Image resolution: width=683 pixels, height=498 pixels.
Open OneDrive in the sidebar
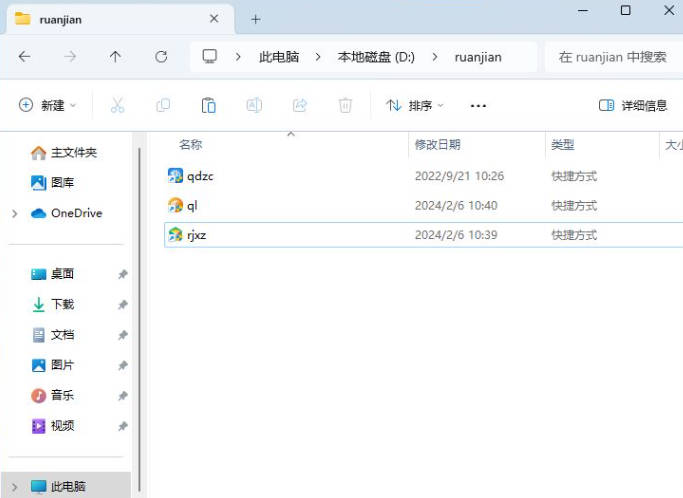click(x=67, y=213)
